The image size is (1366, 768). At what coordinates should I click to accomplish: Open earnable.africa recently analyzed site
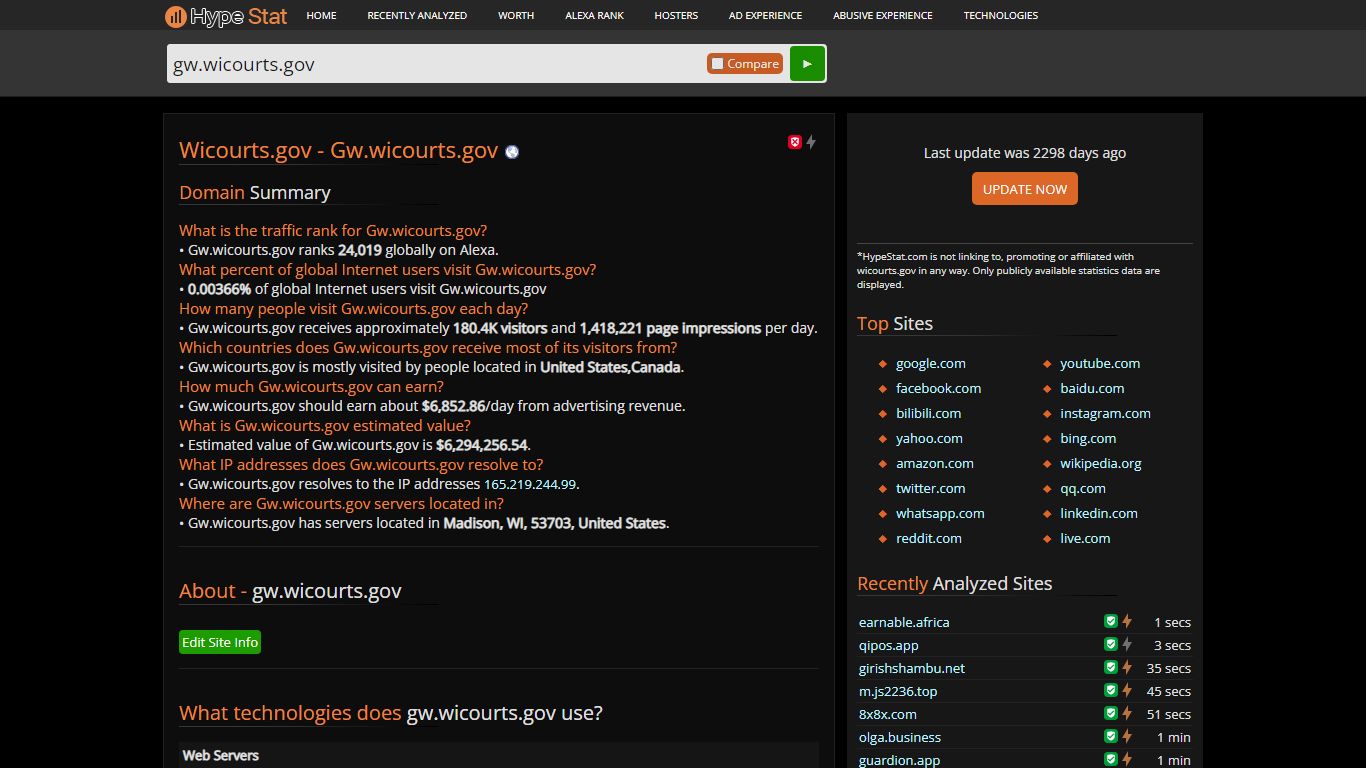[904, 622]
